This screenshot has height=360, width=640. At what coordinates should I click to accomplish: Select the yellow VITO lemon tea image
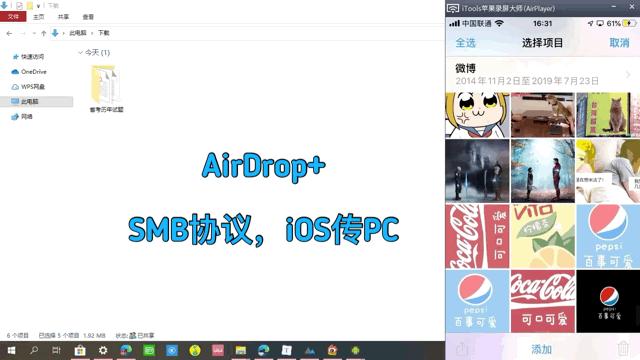[x=543, y=236]
